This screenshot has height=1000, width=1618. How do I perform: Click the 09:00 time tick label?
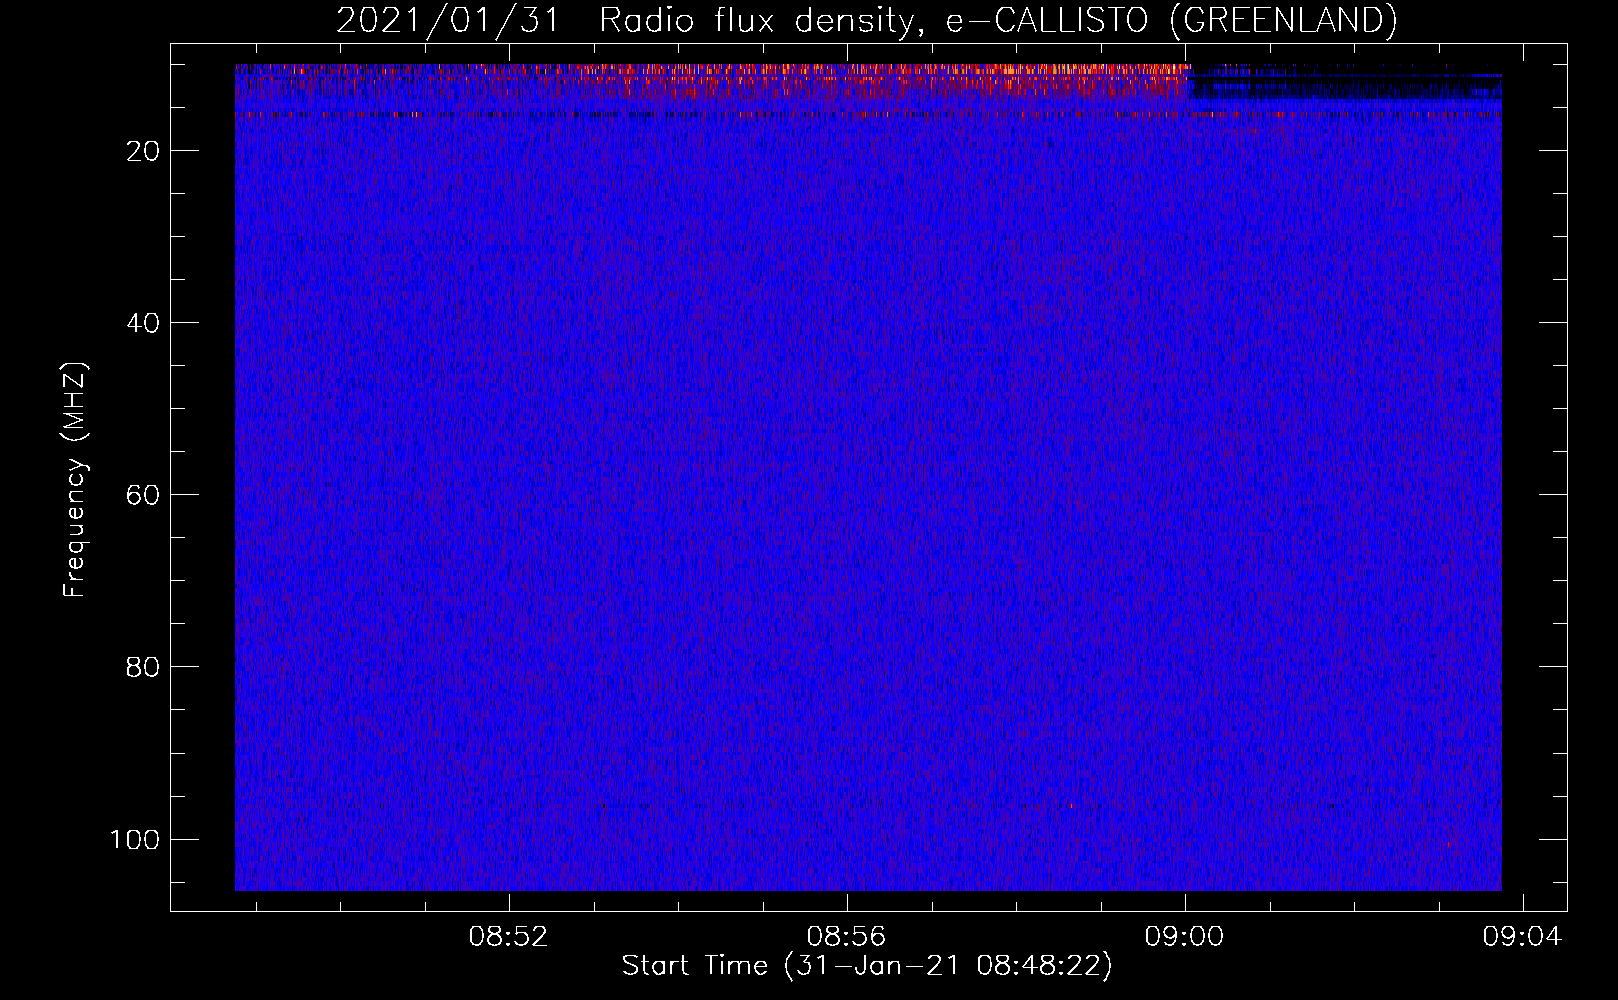coord(1185,937)
